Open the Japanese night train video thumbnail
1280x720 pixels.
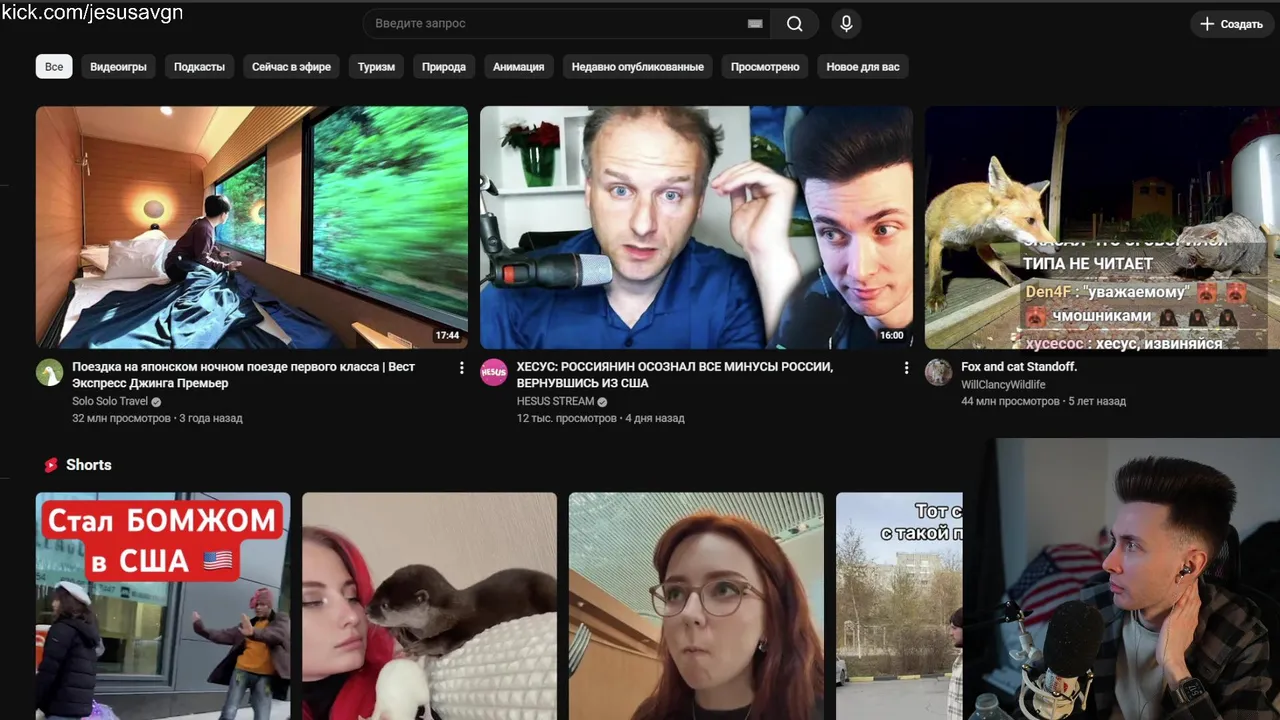coord(252,227)
